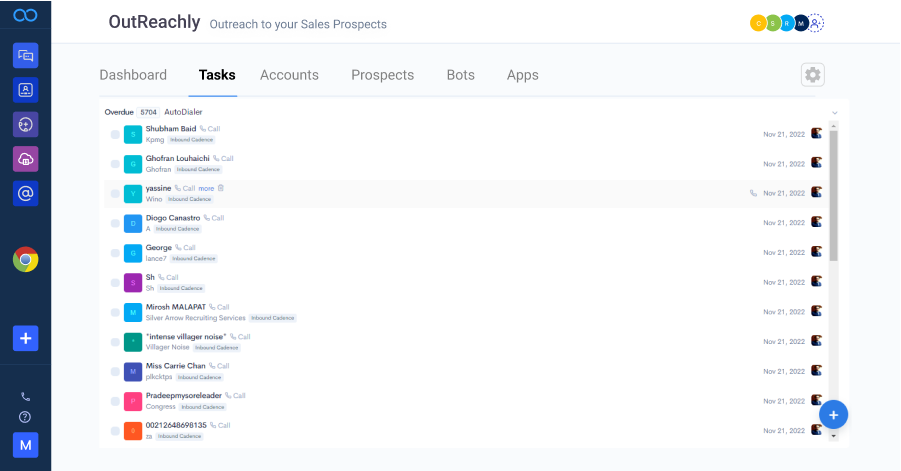Click the delete trash icon on yassine row
This screenshot has height=471, width=901.
tap(221, 188)
